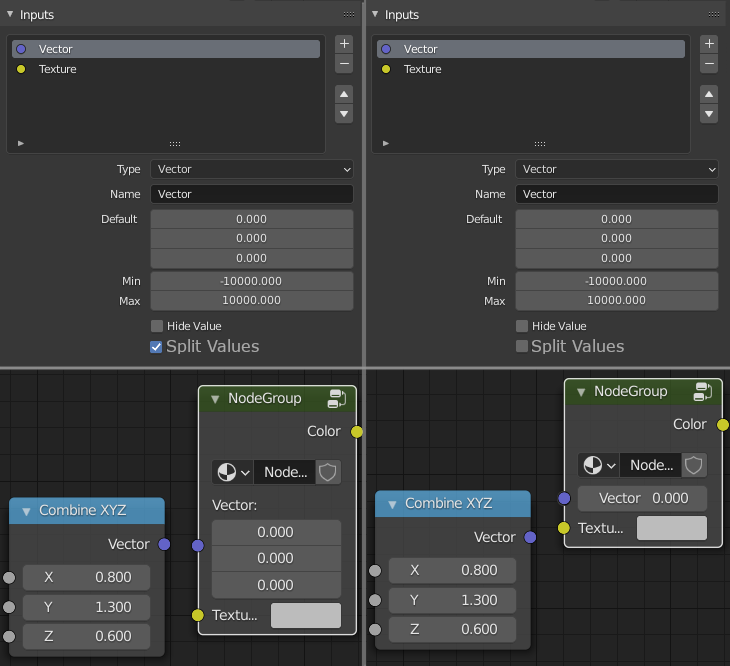This screenshot has height=666, width=730.
Task: Enable Split Values checkbox in right panel
Action: [522, 346]
